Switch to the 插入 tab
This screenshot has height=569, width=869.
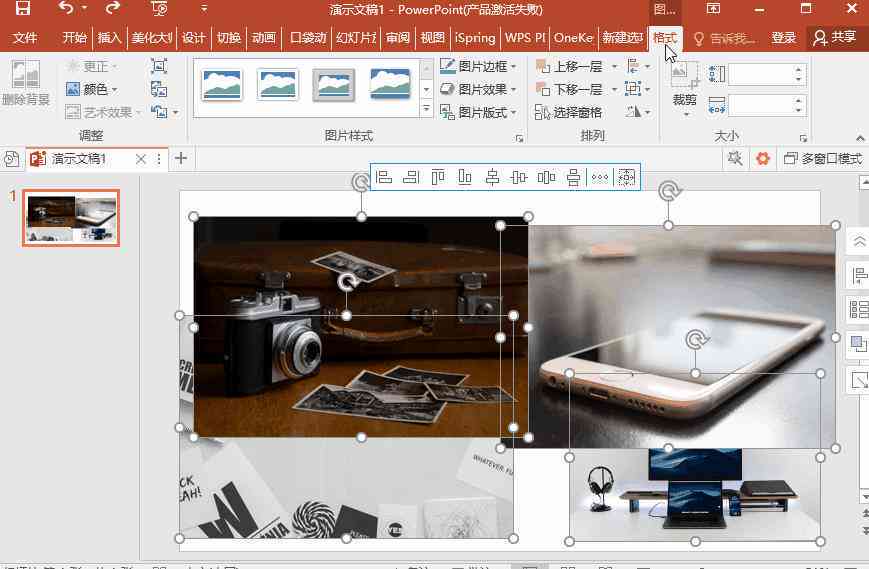coord(109,38)
